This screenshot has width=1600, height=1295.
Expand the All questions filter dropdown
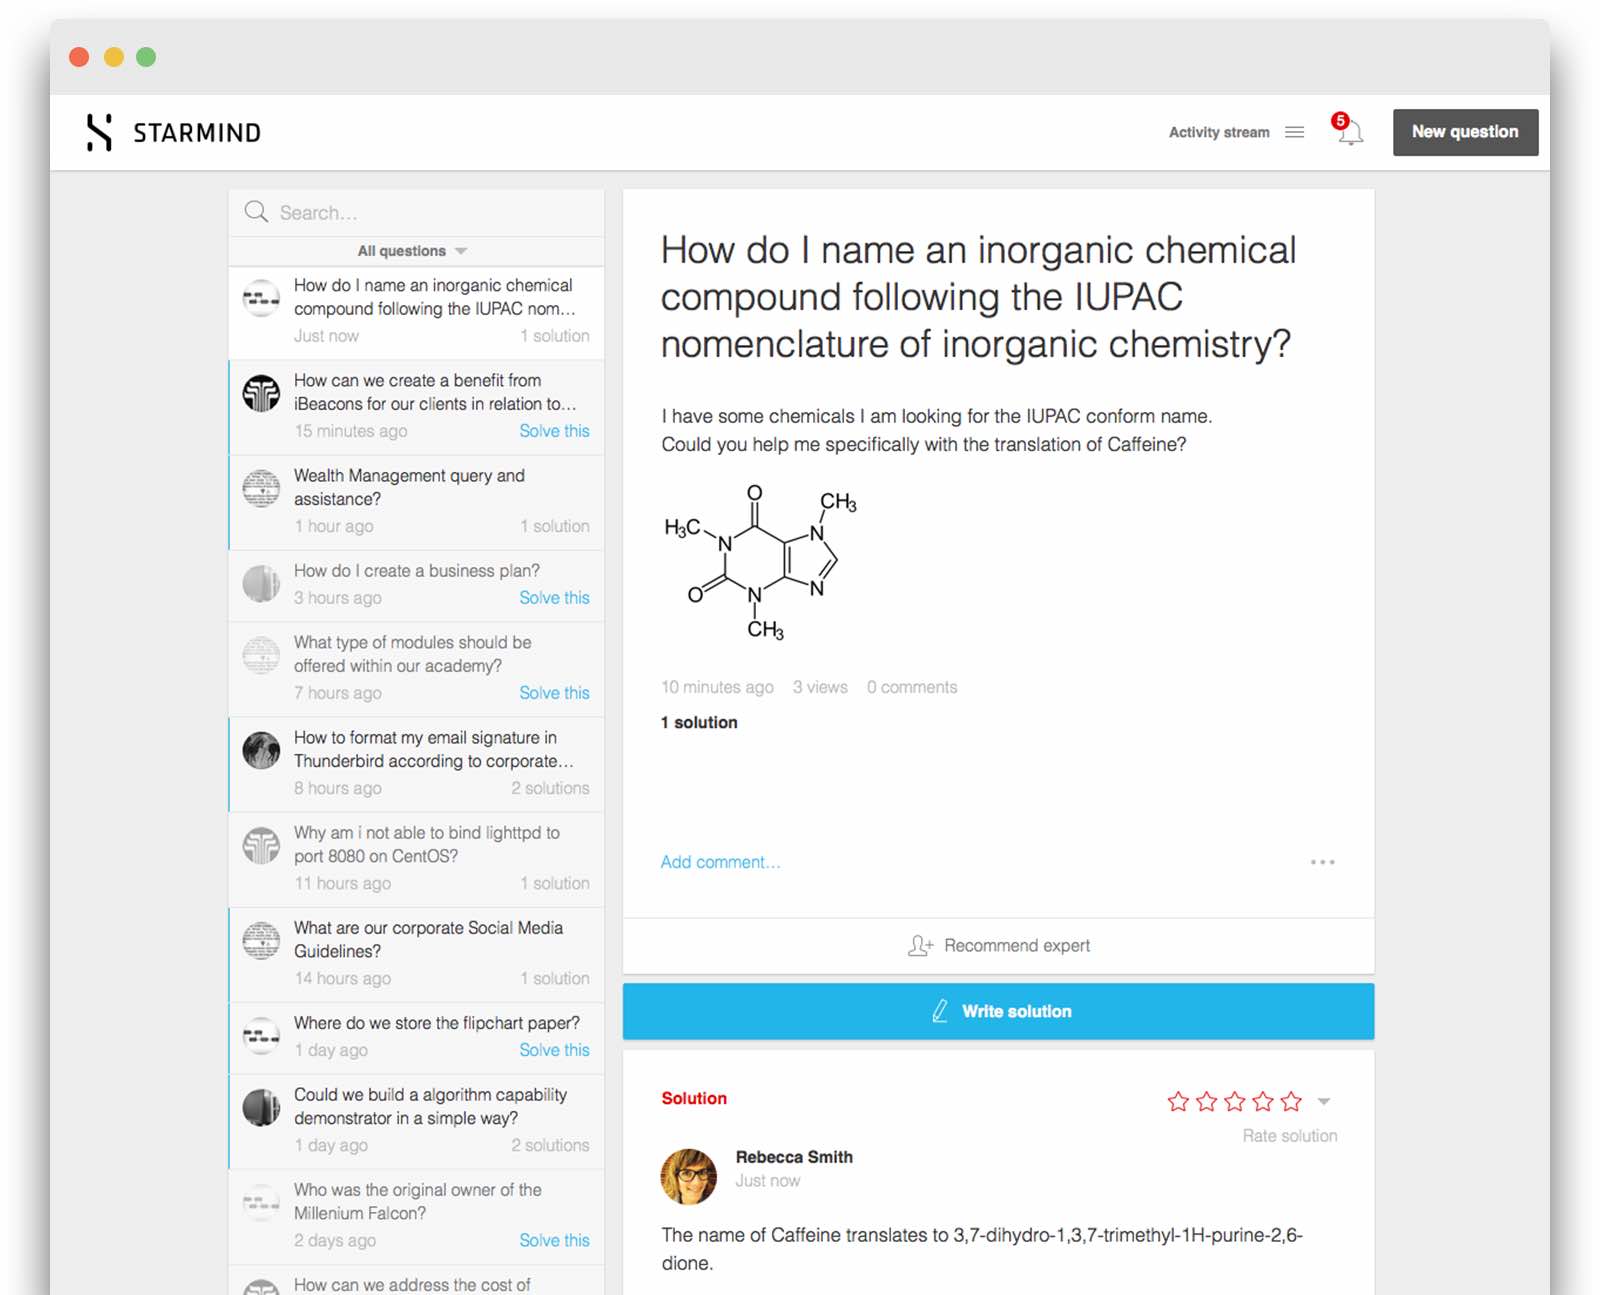point(412,251)
